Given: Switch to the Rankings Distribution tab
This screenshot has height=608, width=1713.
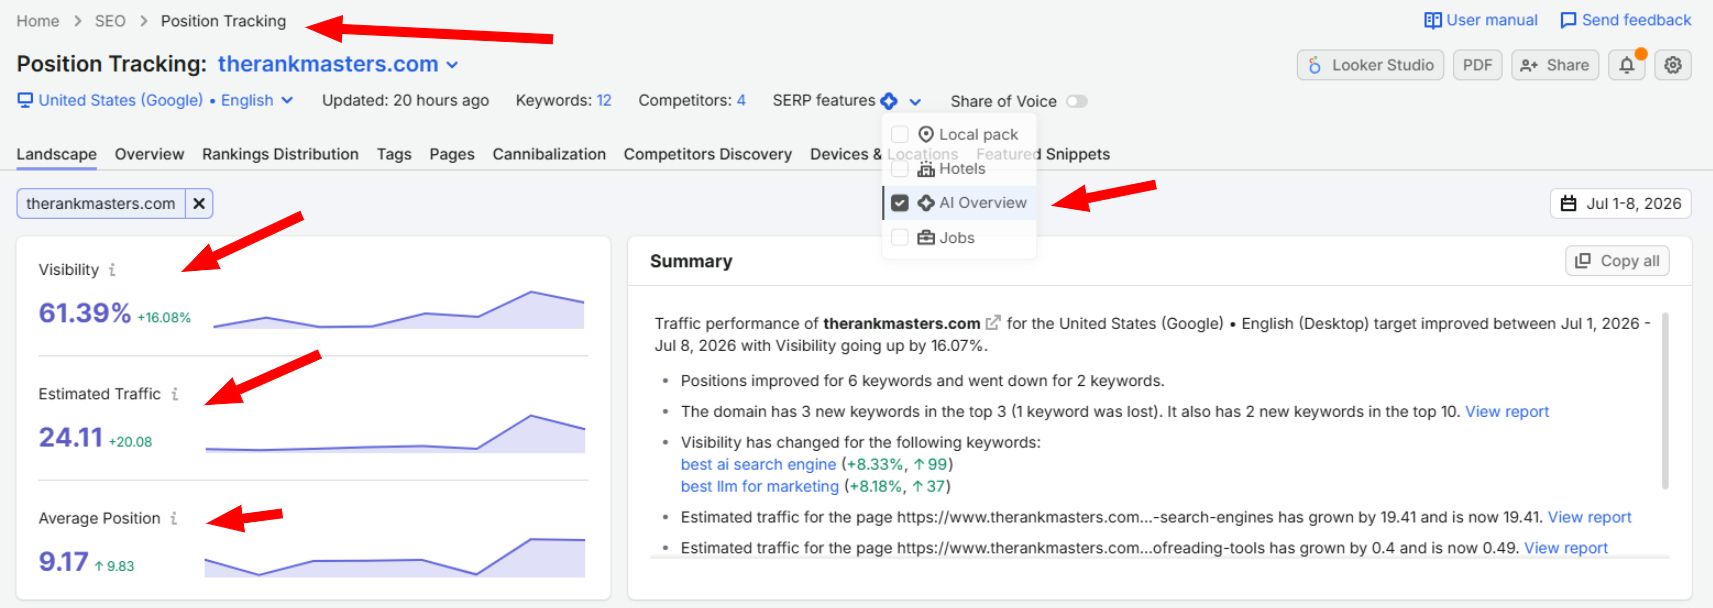Looking at the screenshot, I should tap(280, 154).
